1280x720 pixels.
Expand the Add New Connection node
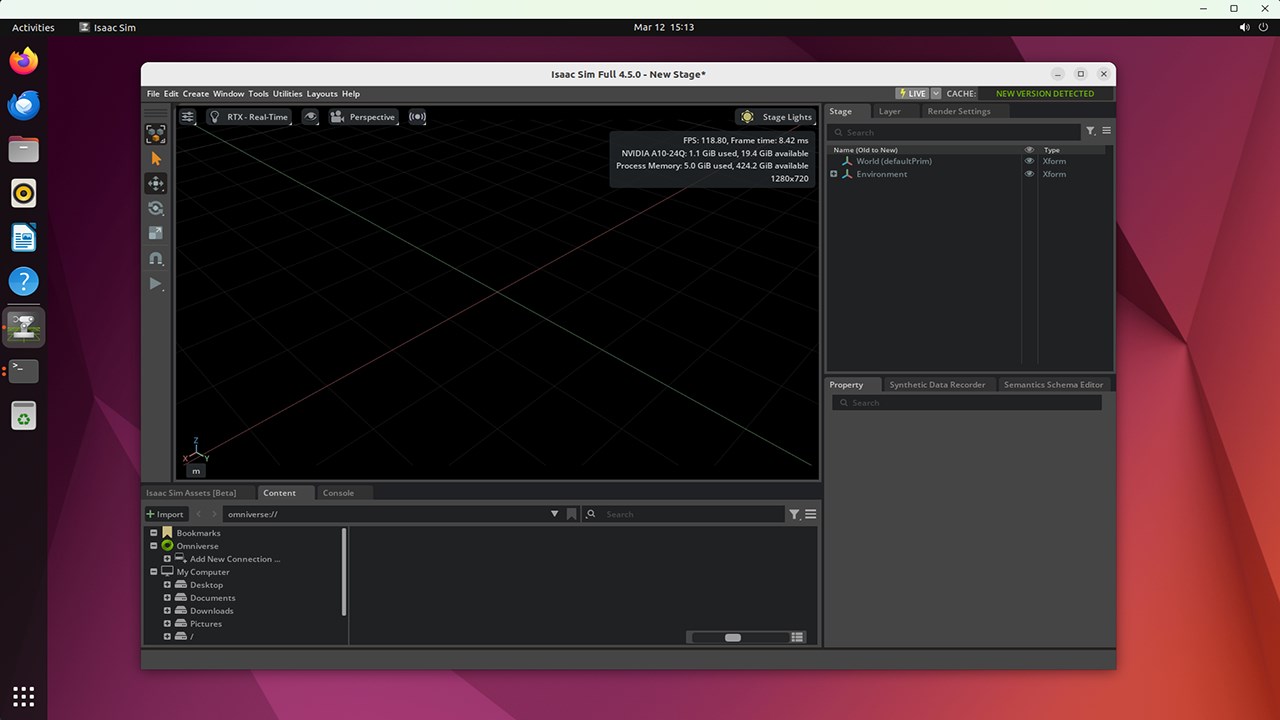click(167, 559)
